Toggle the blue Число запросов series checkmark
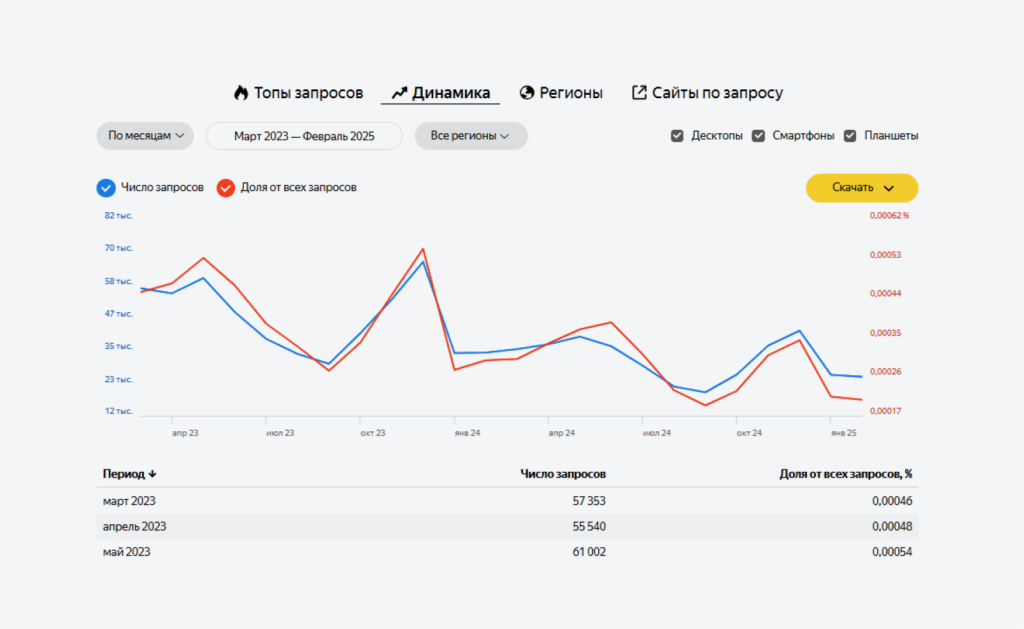The height and width of the screenshot is (629, 1024). 106,187
